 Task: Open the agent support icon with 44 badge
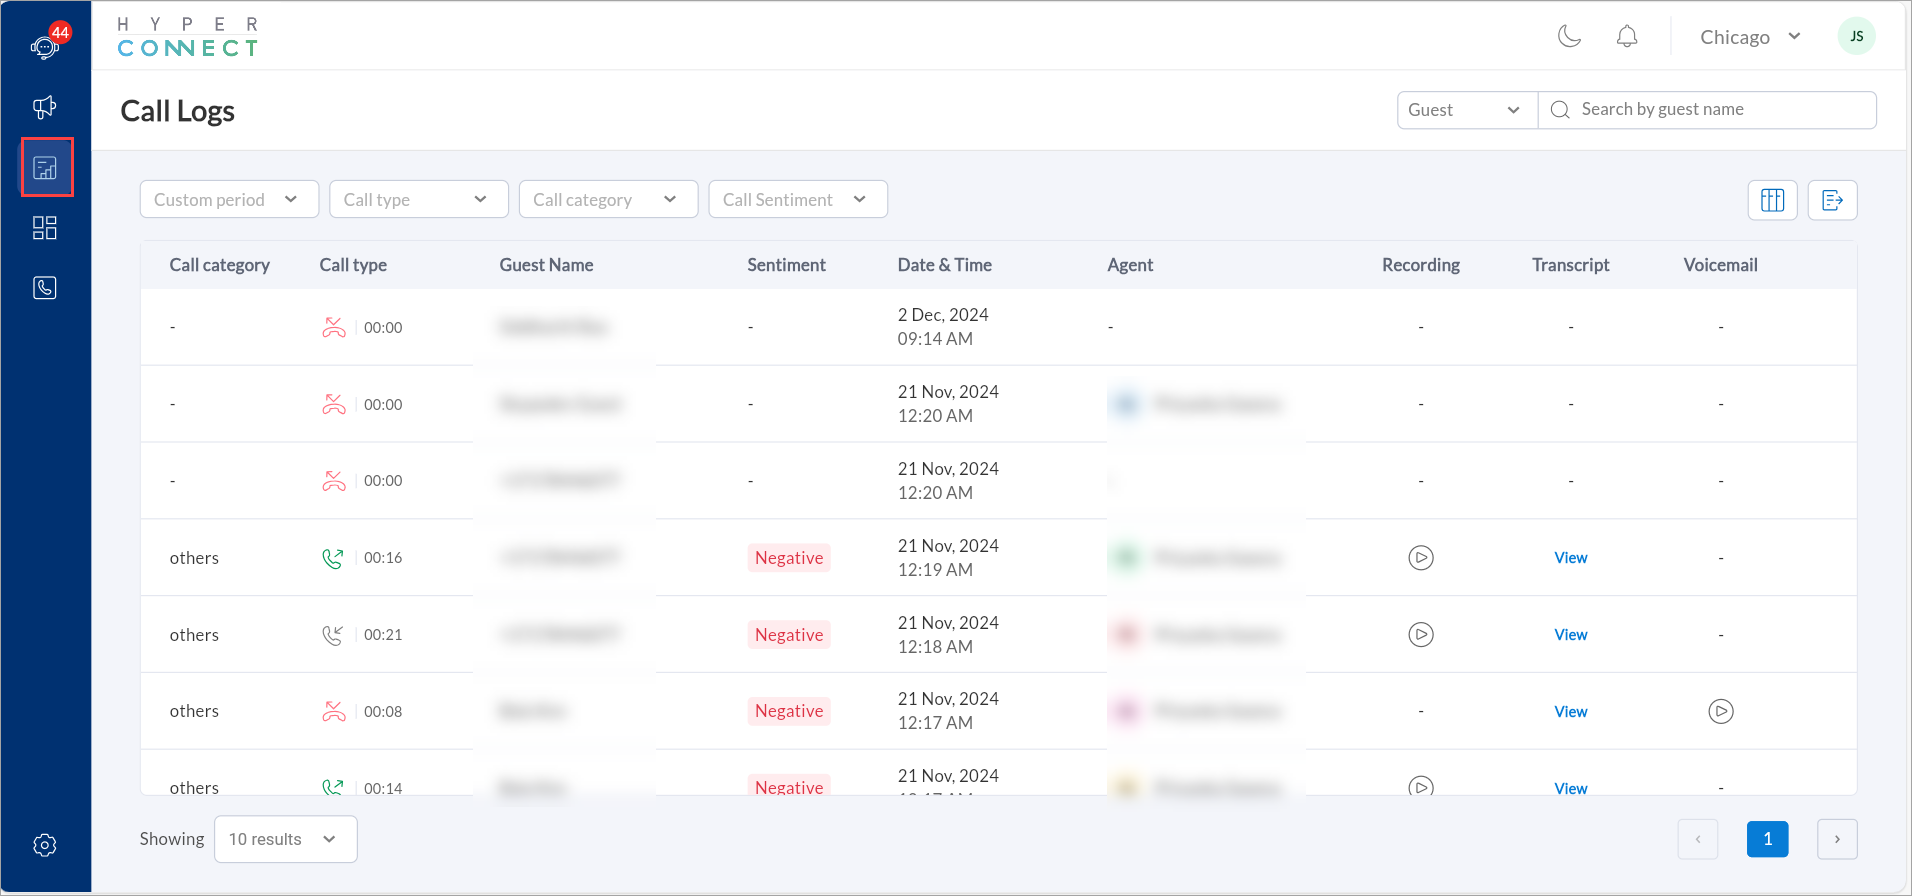[45, 45]
